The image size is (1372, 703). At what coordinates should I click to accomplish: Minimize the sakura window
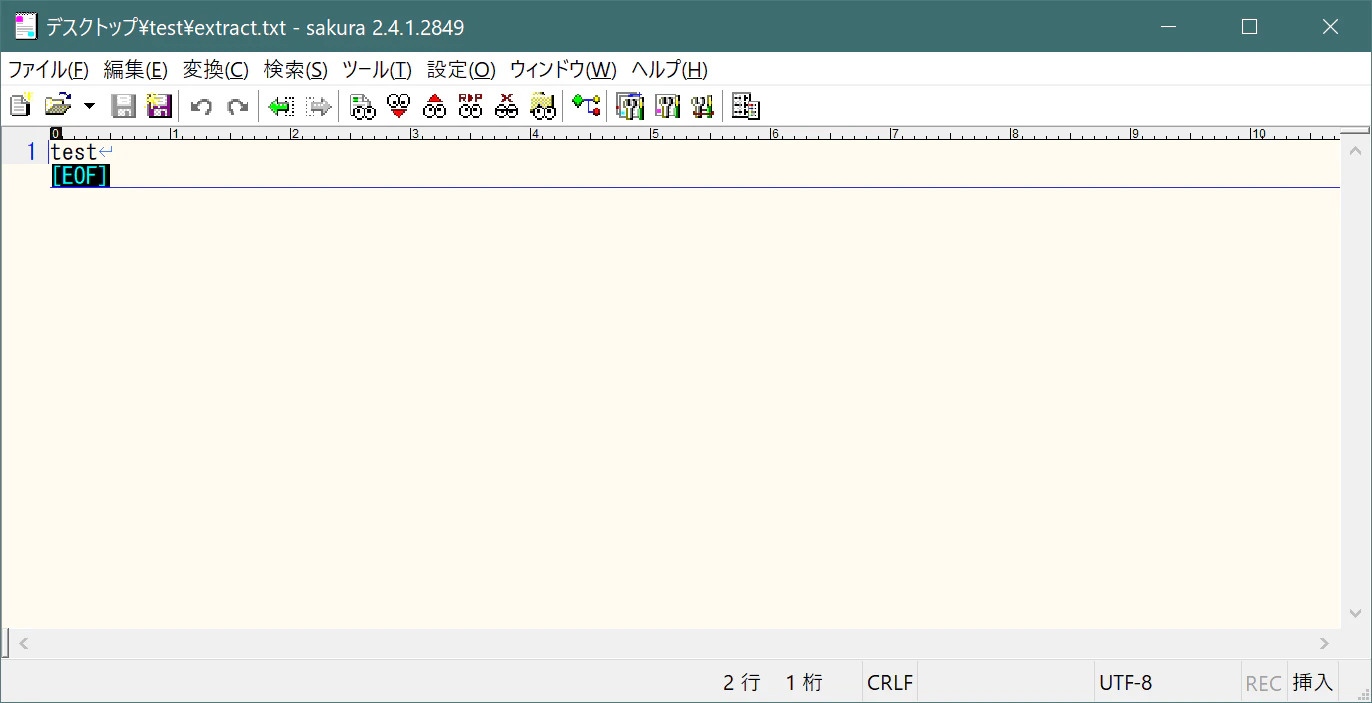(x=1168, y=27)
